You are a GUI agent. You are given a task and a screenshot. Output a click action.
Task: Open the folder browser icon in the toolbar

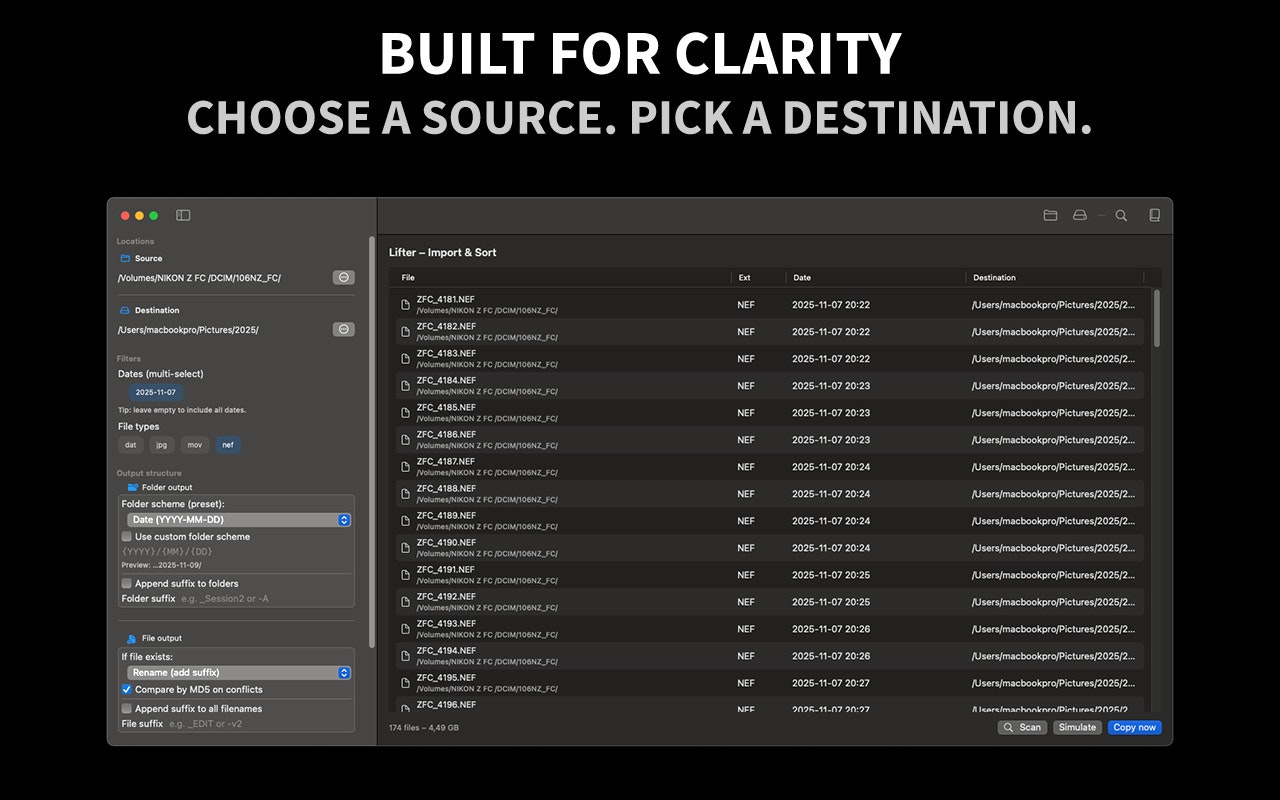(1050, 215)
